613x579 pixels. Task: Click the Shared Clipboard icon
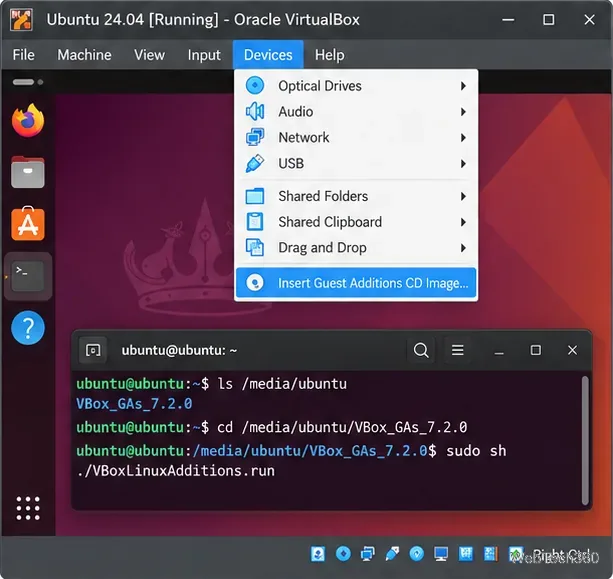[255, 222]
